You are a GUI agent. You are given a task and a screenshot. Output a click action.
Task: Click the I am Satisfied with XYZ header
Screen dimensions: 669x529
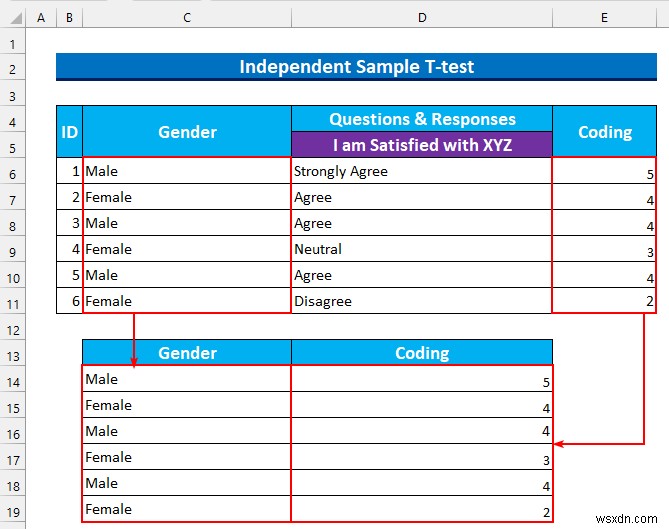point(422,145)
